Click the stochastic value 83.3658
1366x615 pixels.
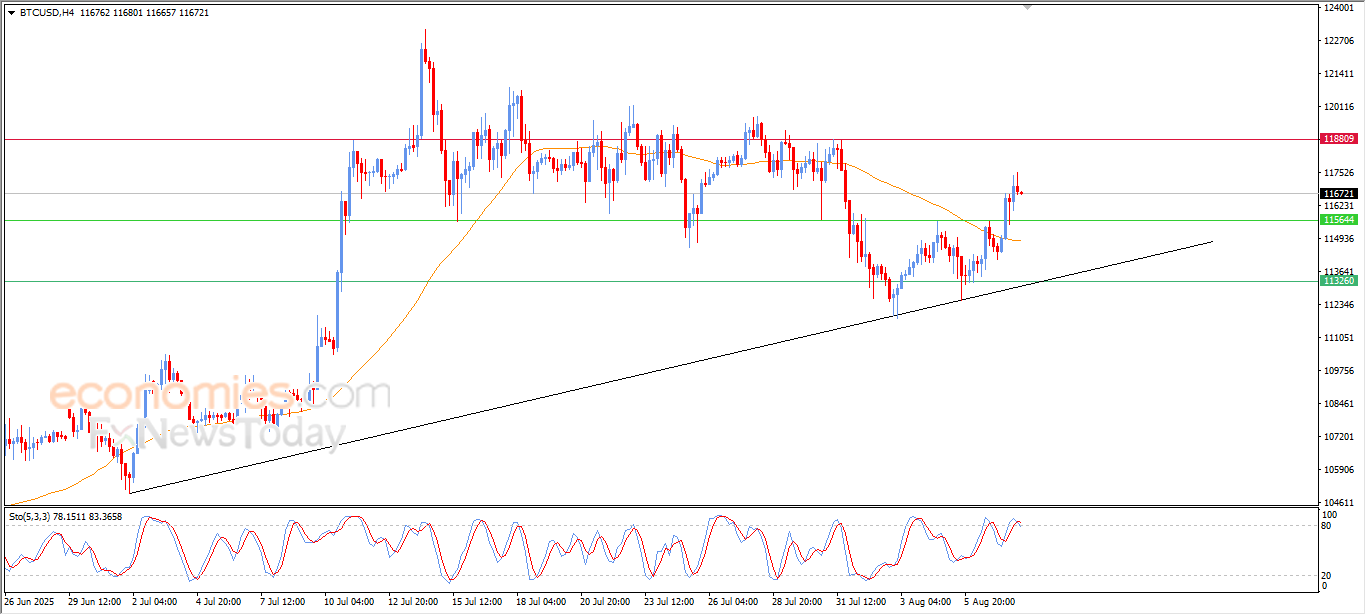click(106, 517)
